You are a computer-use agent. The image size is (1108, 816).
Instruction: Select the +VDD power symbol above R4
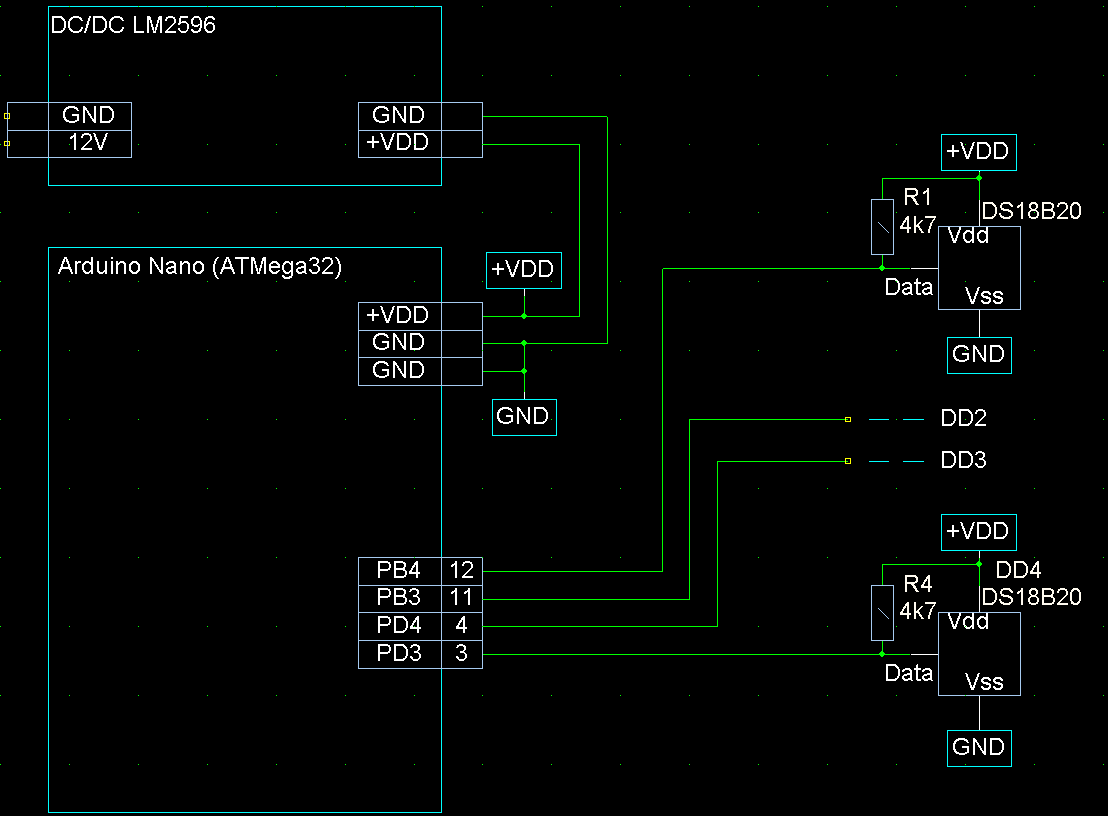(978, 531)
